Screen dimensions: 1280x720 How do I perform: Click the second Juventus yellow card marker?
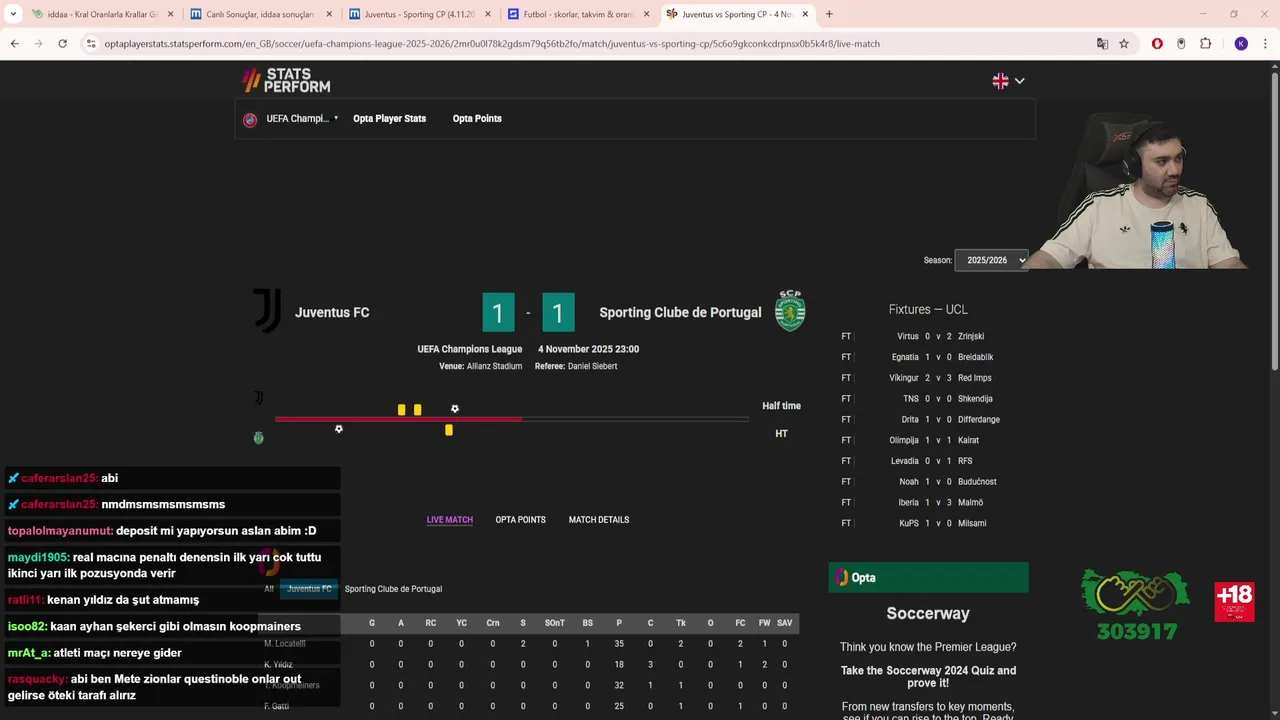418,410
